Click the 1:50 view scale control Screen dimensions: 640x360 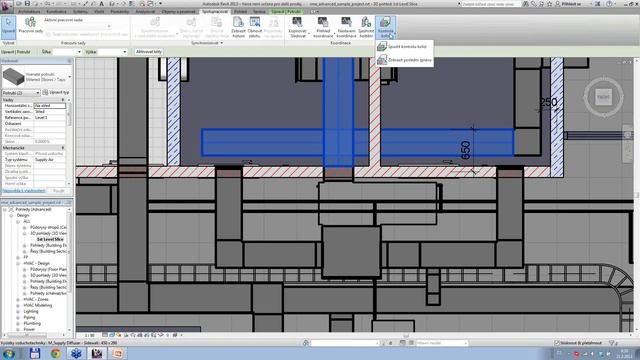pyautogui.click(x=89, y=335)
